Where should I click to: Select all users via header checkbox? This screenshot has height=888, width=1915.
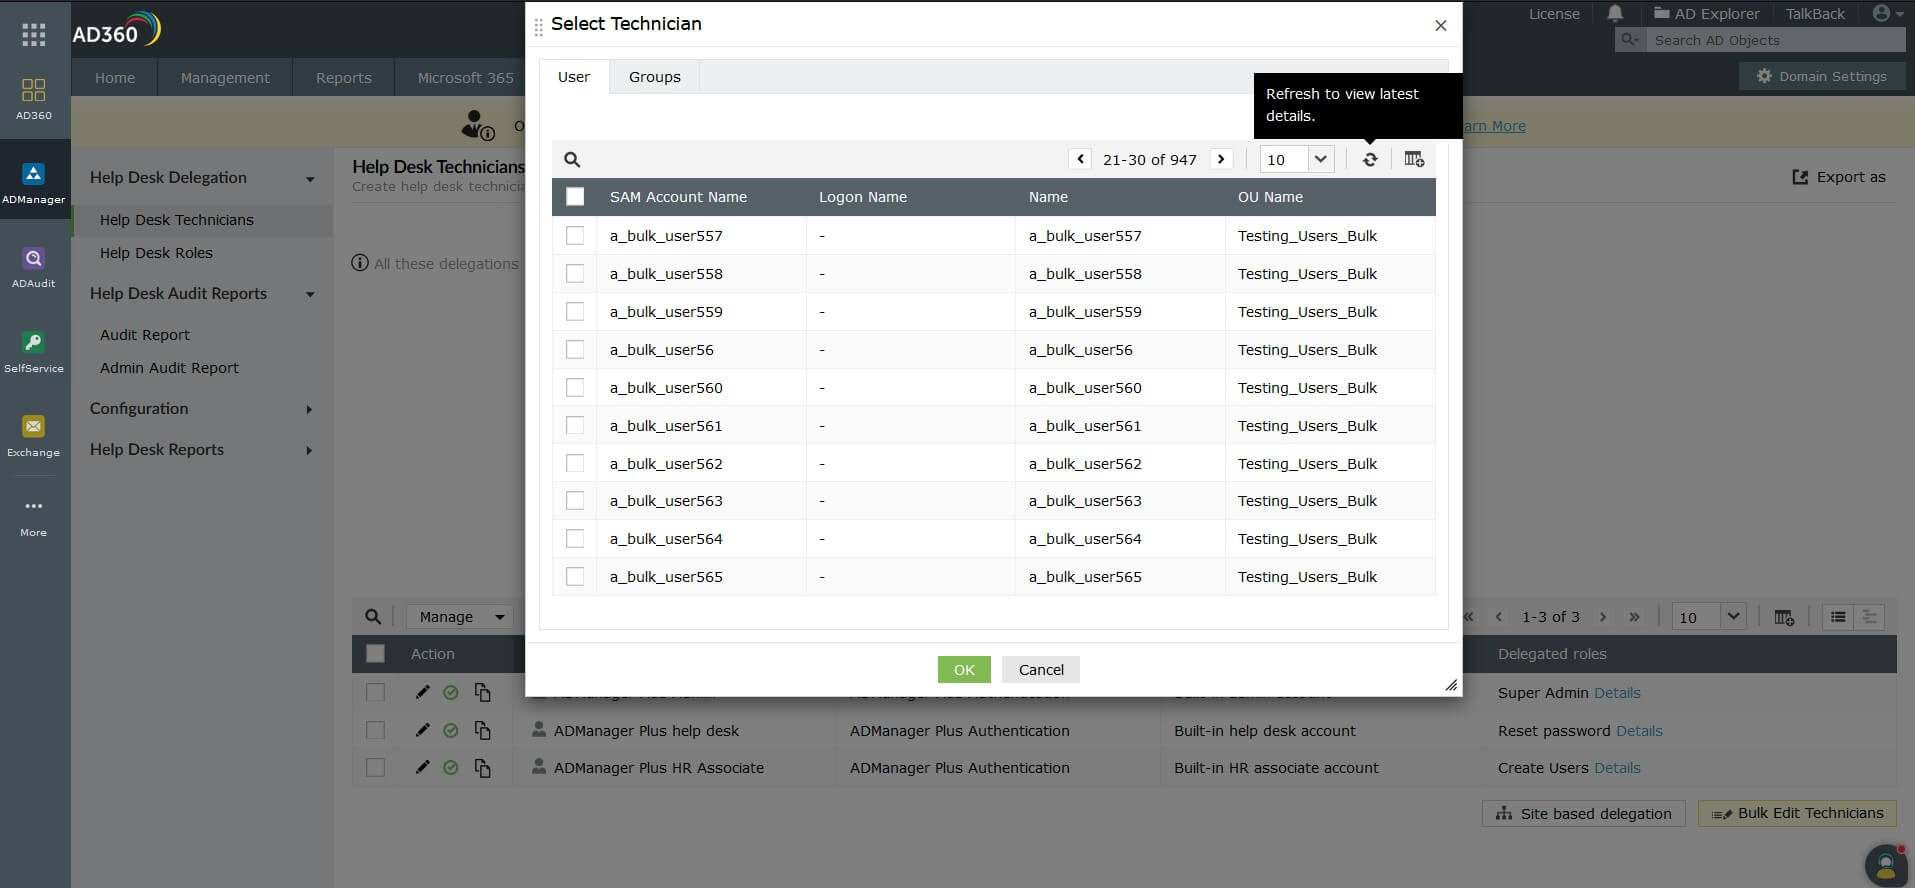tap(575, 197)
